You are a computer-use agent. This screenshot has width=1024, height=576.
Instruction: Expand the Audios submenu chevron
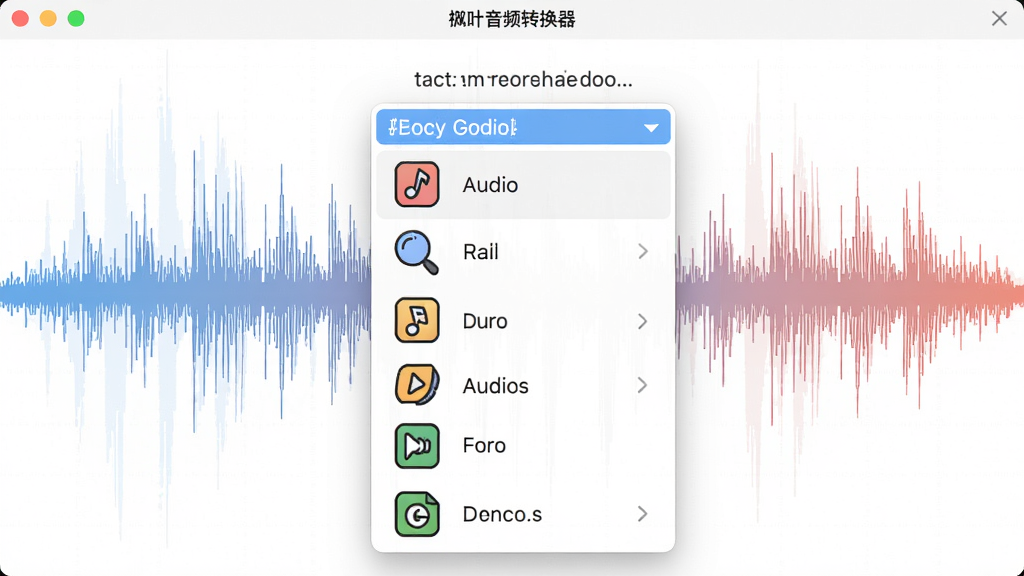click(x=643, y=385)
